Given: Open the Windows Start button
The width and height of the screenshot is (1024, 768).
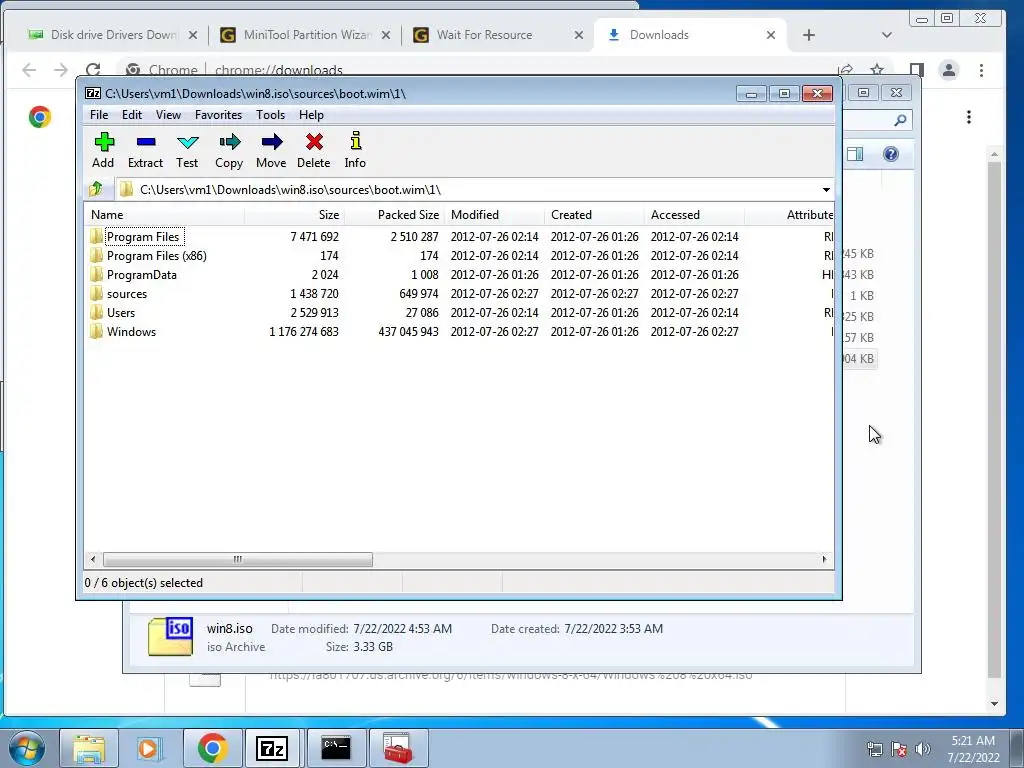Looking at the screenshot, I should tap(27, 748).
